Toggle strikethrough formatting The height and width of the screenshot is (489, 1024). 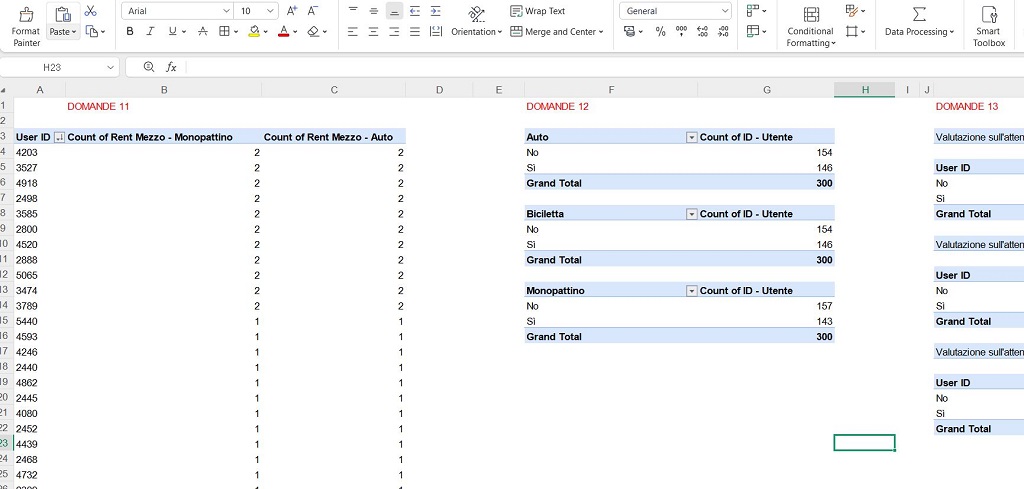(x=202, y=31)
